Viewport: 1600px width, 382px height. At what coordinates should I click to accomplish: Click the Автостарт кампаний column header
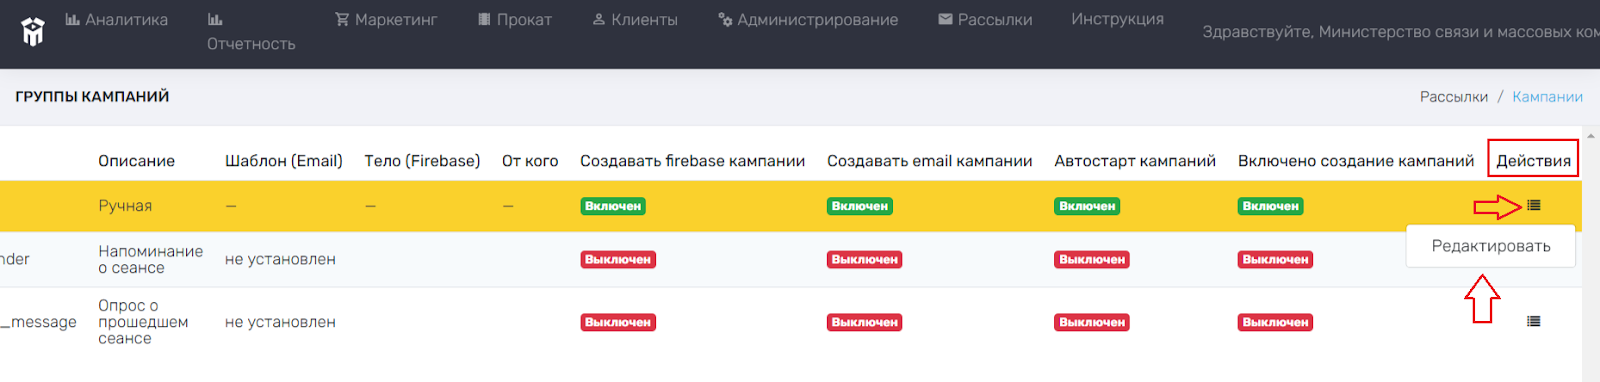point(1135,161)
